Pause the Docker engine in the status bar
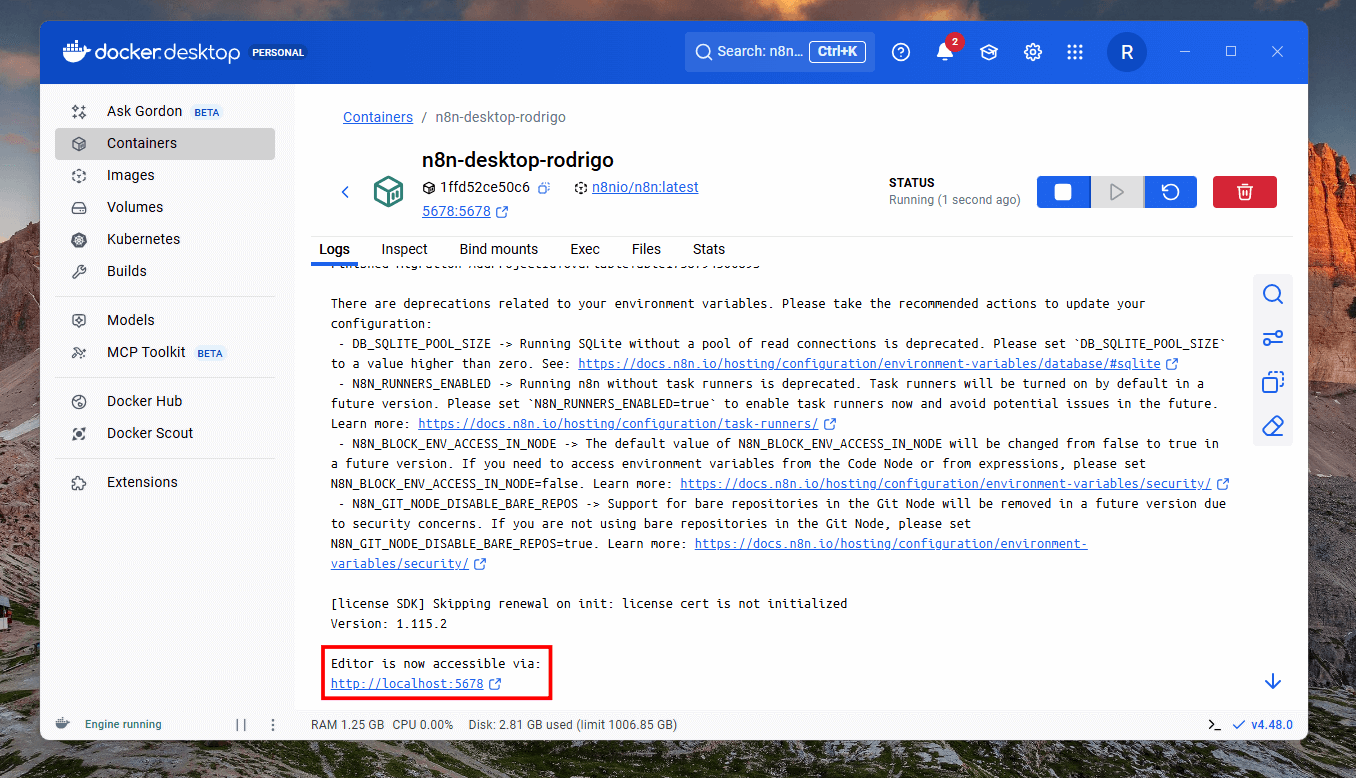Viewport: 1356px width, 778px height. [241, 725]
